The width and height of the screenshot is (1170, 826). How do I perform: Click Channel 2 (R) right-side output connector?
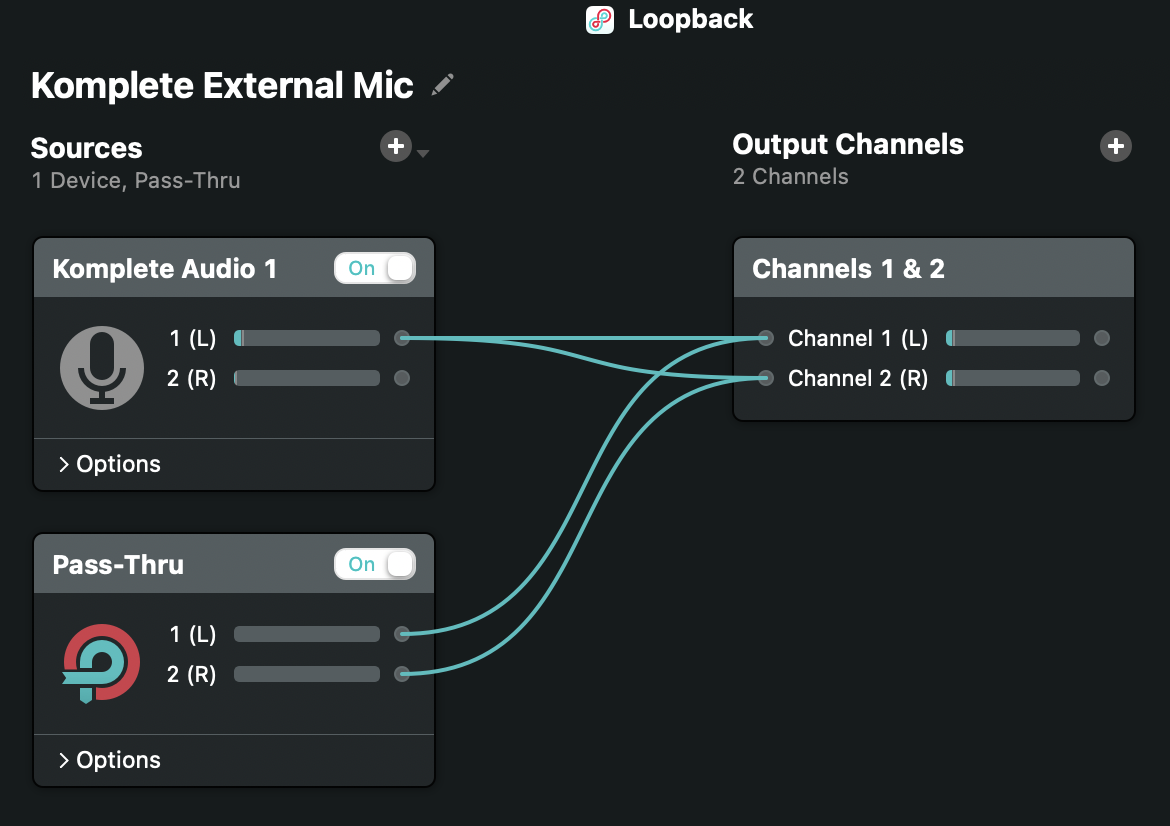click(1102, 378)
